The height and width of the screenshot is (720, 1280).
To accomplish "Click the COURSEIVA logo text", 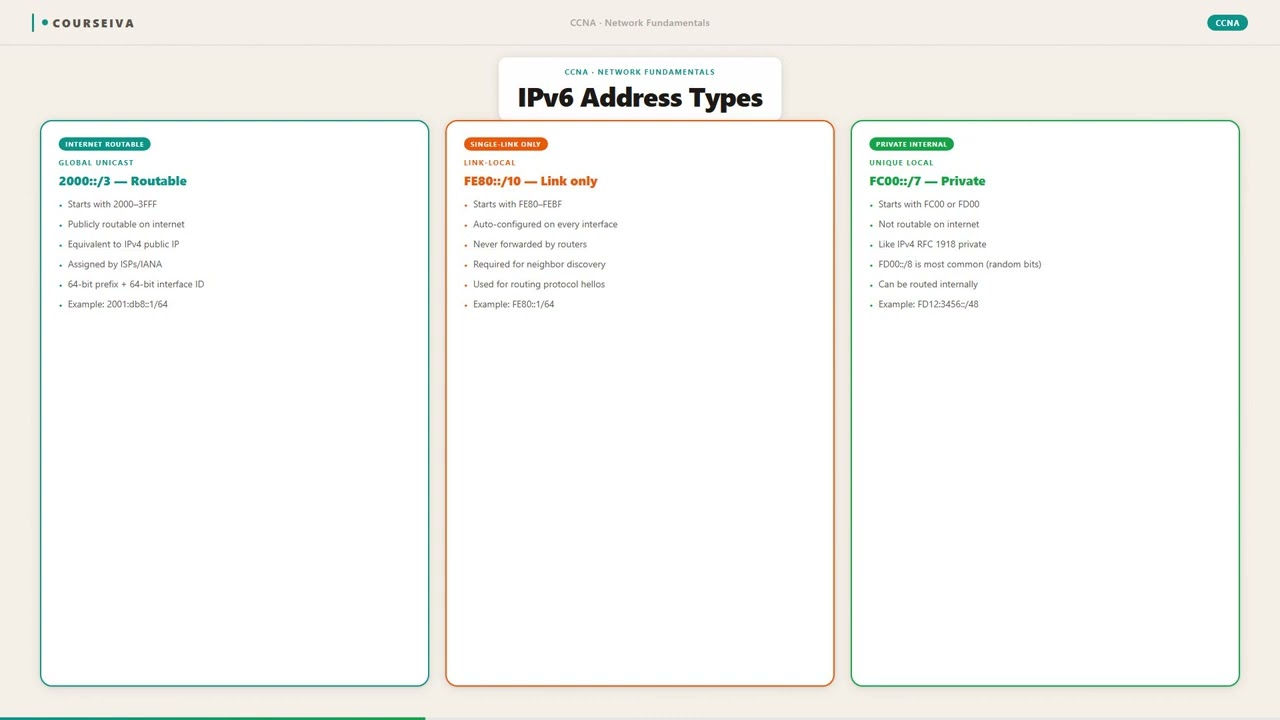I will [x=93, y=23].
